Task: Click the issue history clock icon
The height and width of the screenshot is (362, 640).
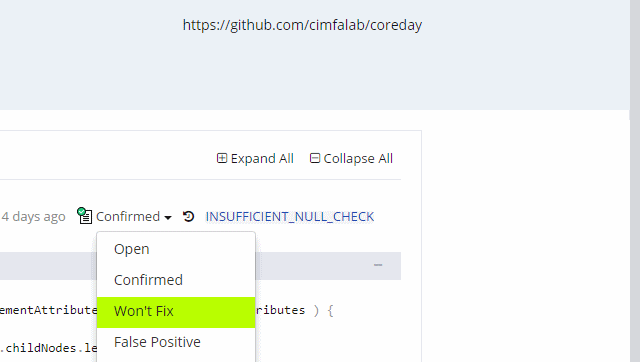Action: [x=188, y=216]
